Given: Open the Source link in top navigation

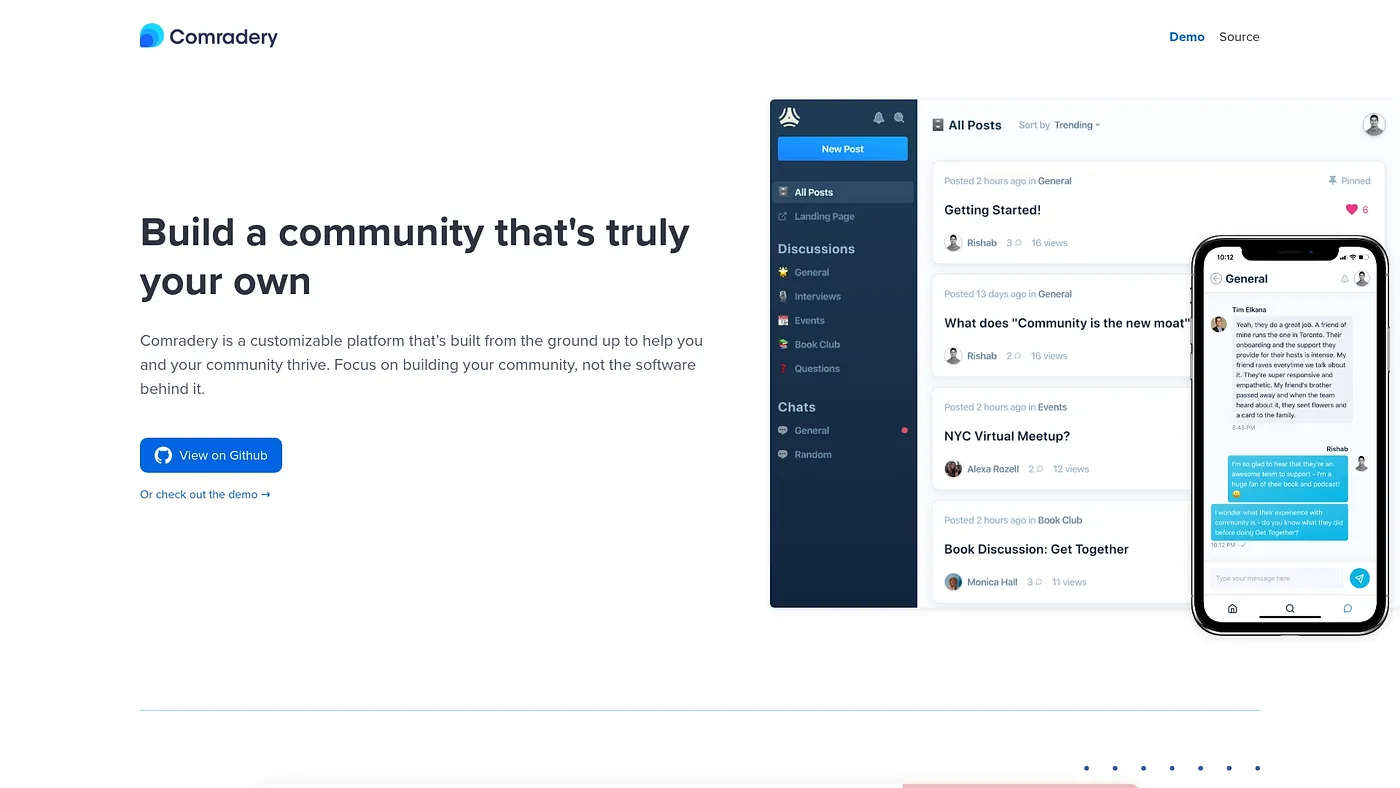Looking at the screenshot, I should tap(1239, 37).
